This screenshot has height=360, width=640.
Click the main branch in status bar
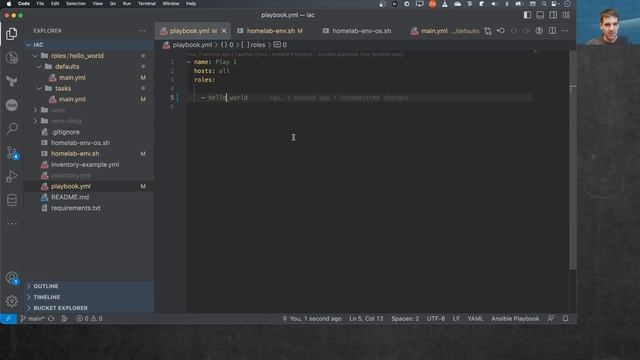tap(32, 319)
